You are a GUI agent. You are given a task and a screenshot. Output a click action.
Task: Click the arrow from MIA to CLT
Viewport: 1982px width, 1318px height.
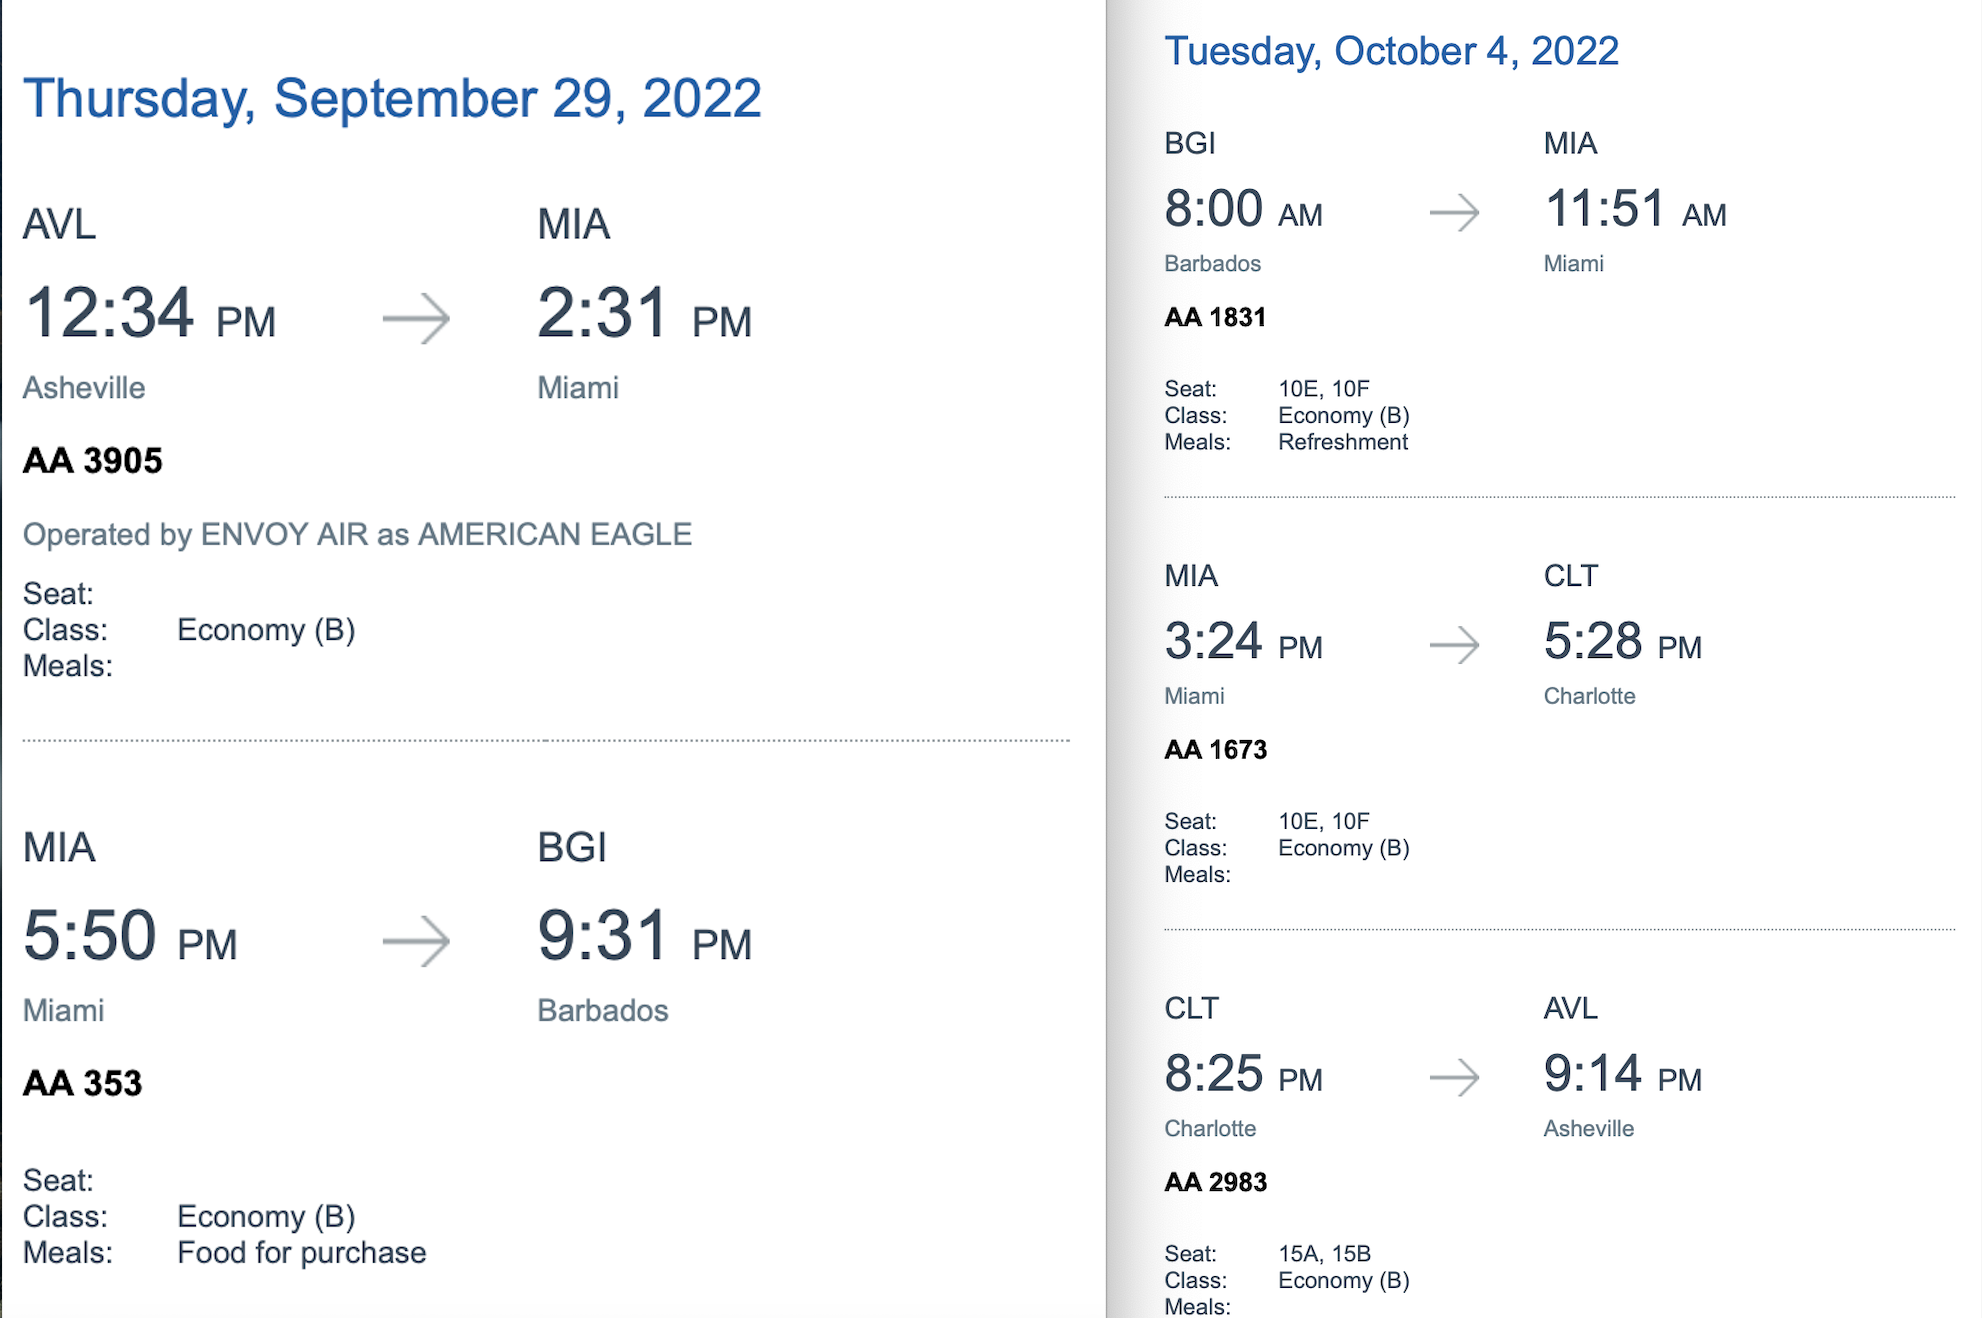(1454, 645)
